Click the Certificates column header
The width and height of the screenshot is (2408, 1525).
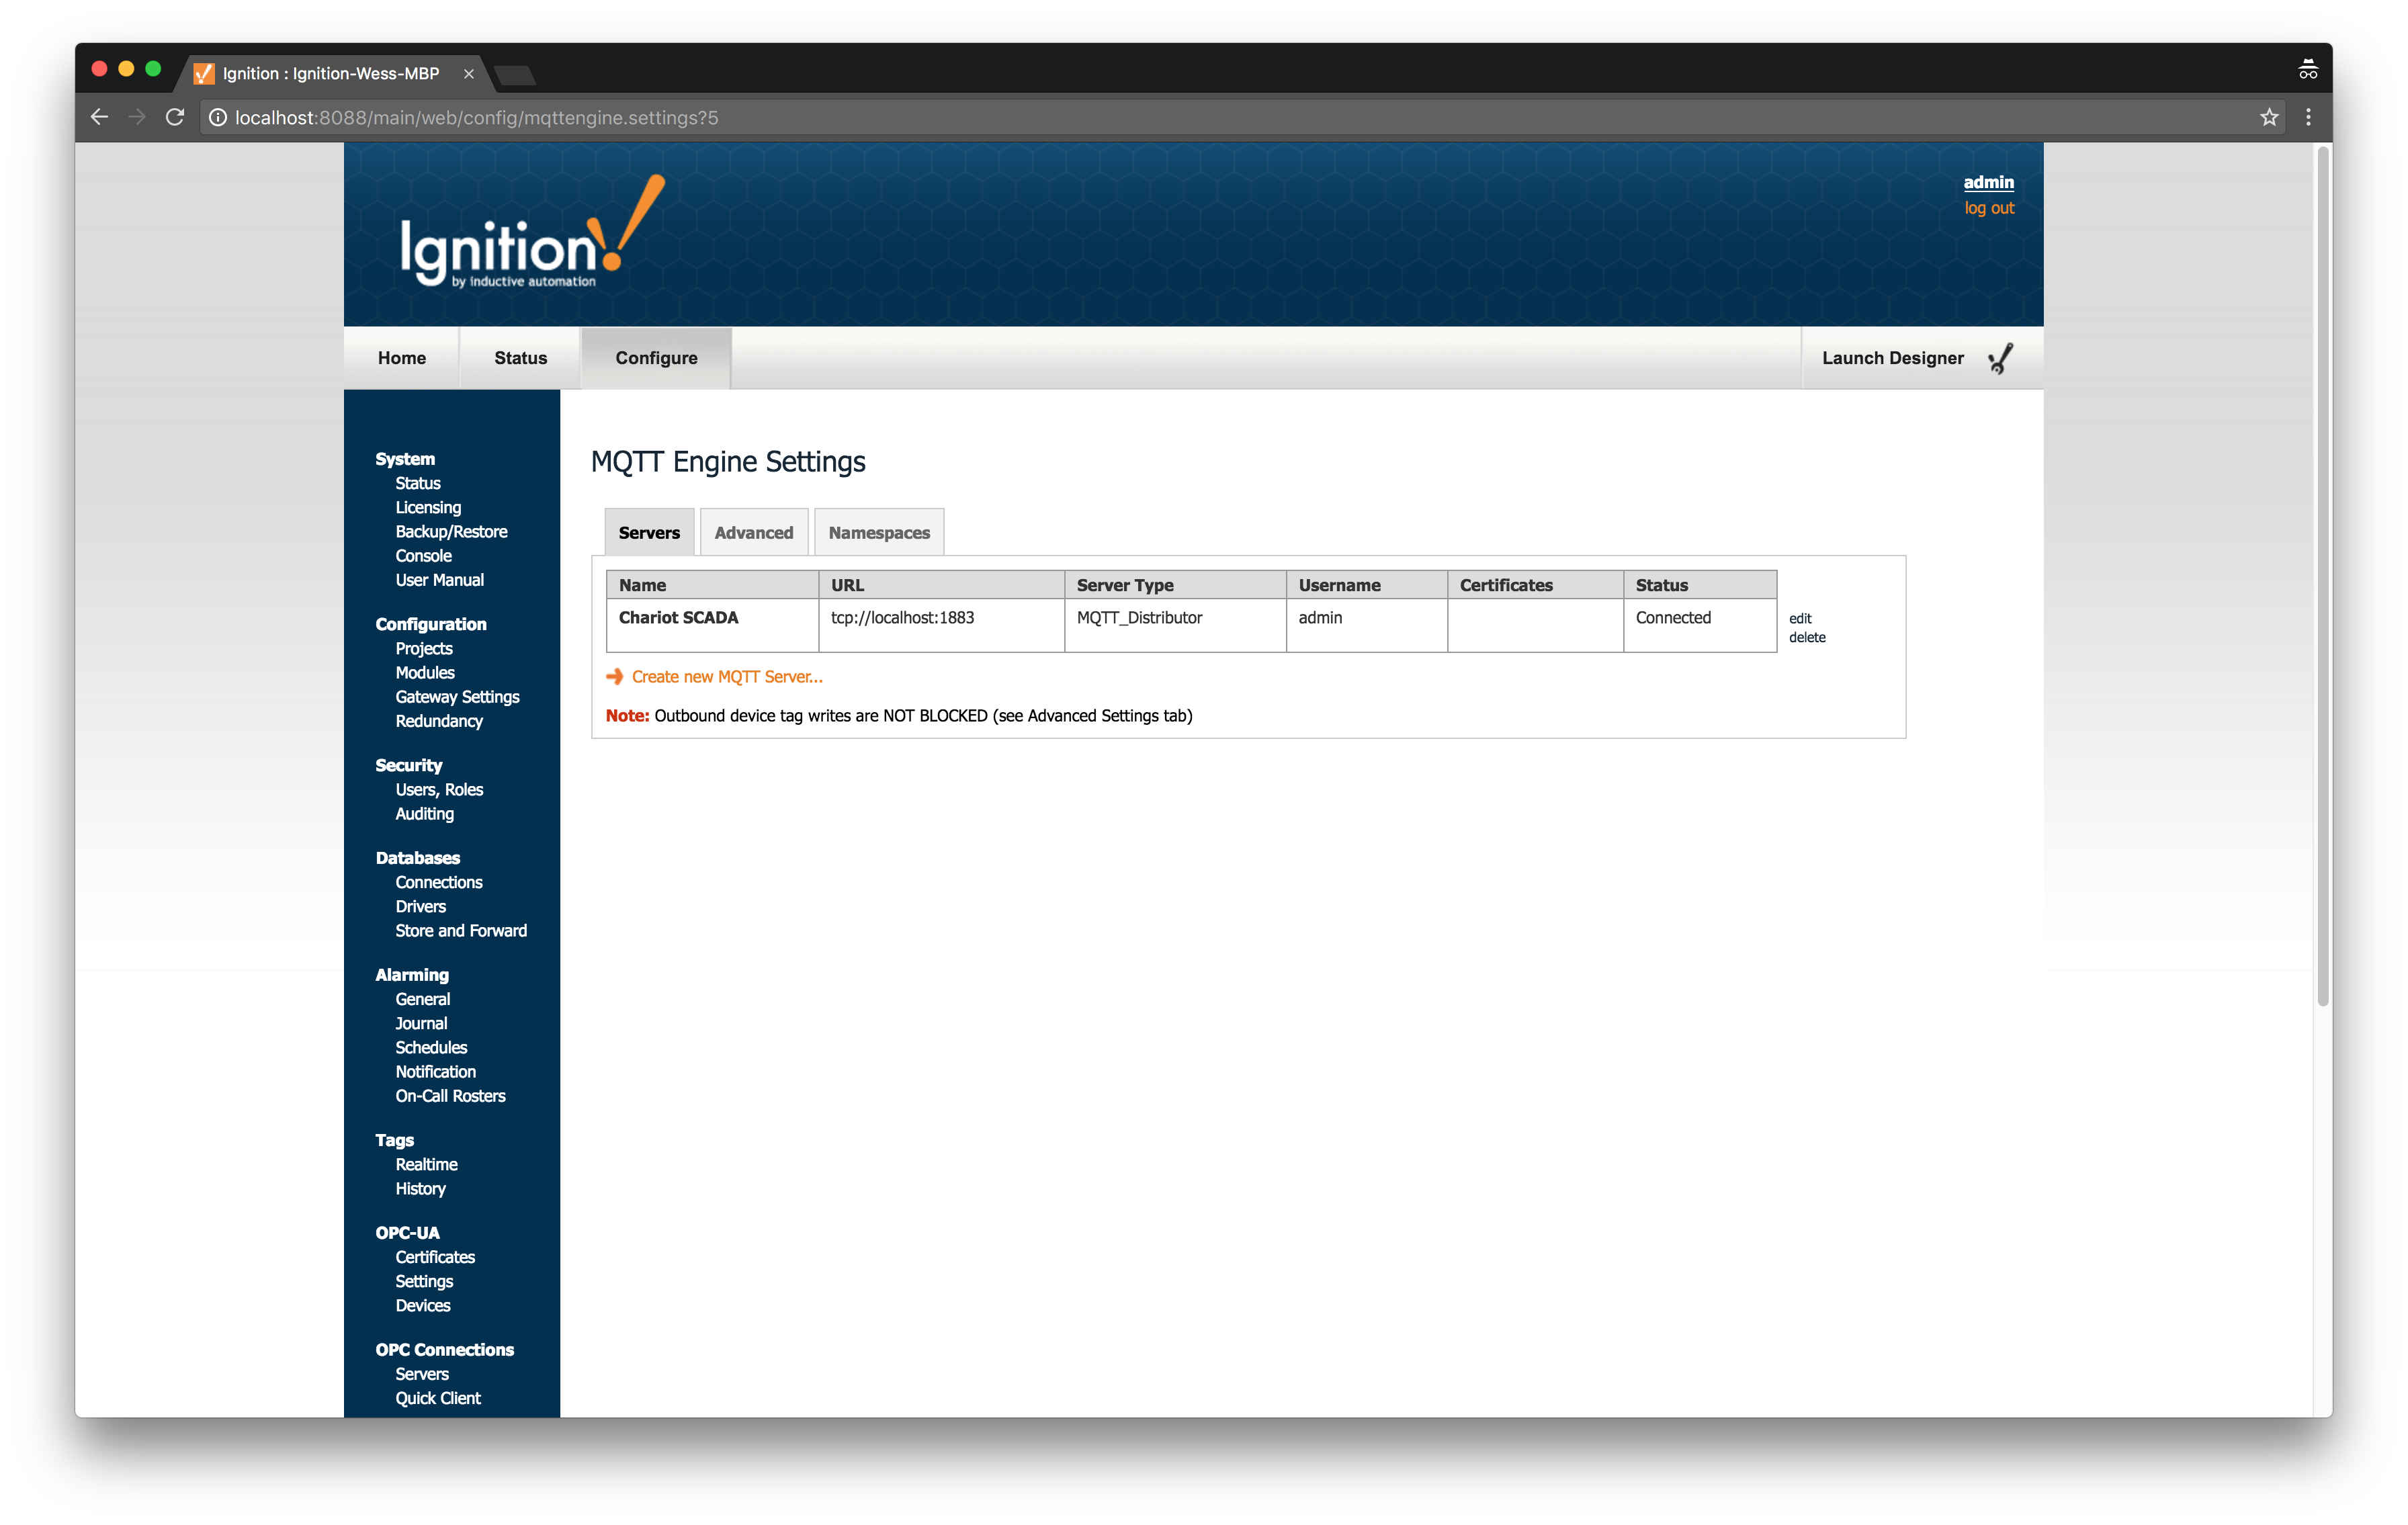(x=1535, y=585)
